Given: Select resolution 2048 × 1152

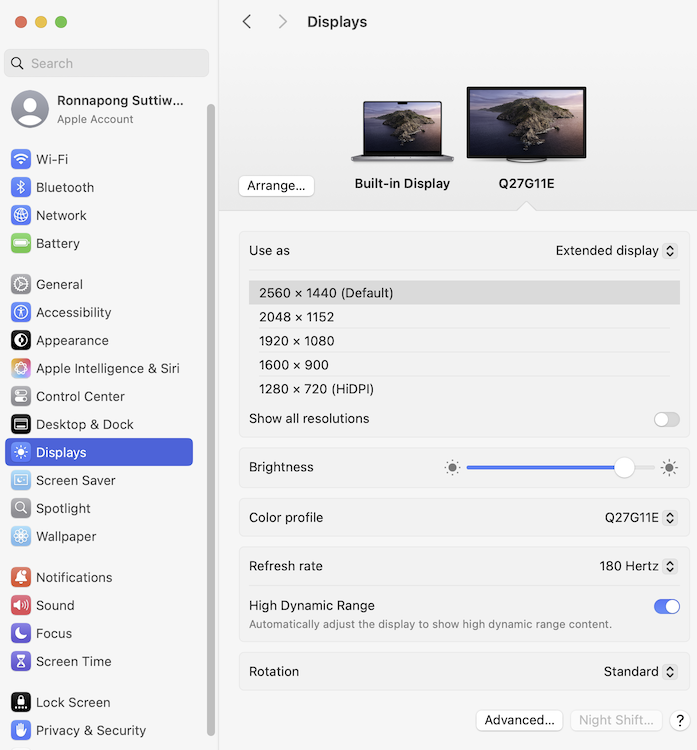Looking at the screenshot, I should click(x=464, y=317).
